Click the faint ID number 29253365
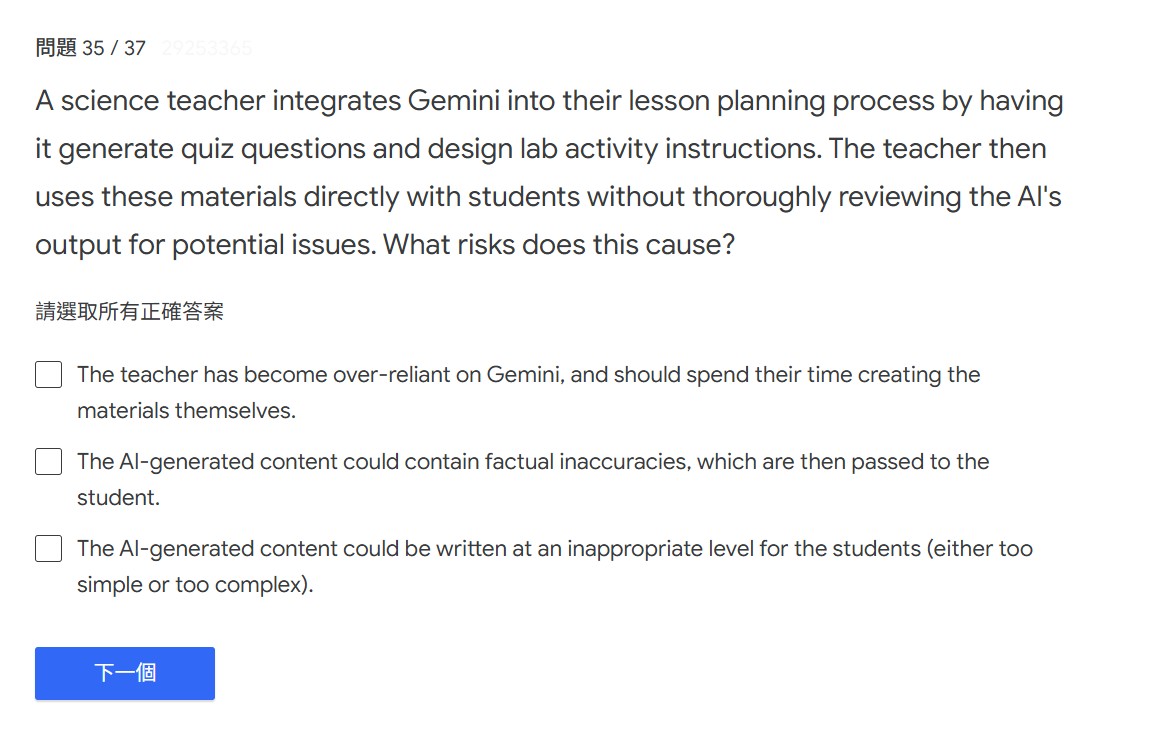 pyautogui.click(x=206, y=48)
